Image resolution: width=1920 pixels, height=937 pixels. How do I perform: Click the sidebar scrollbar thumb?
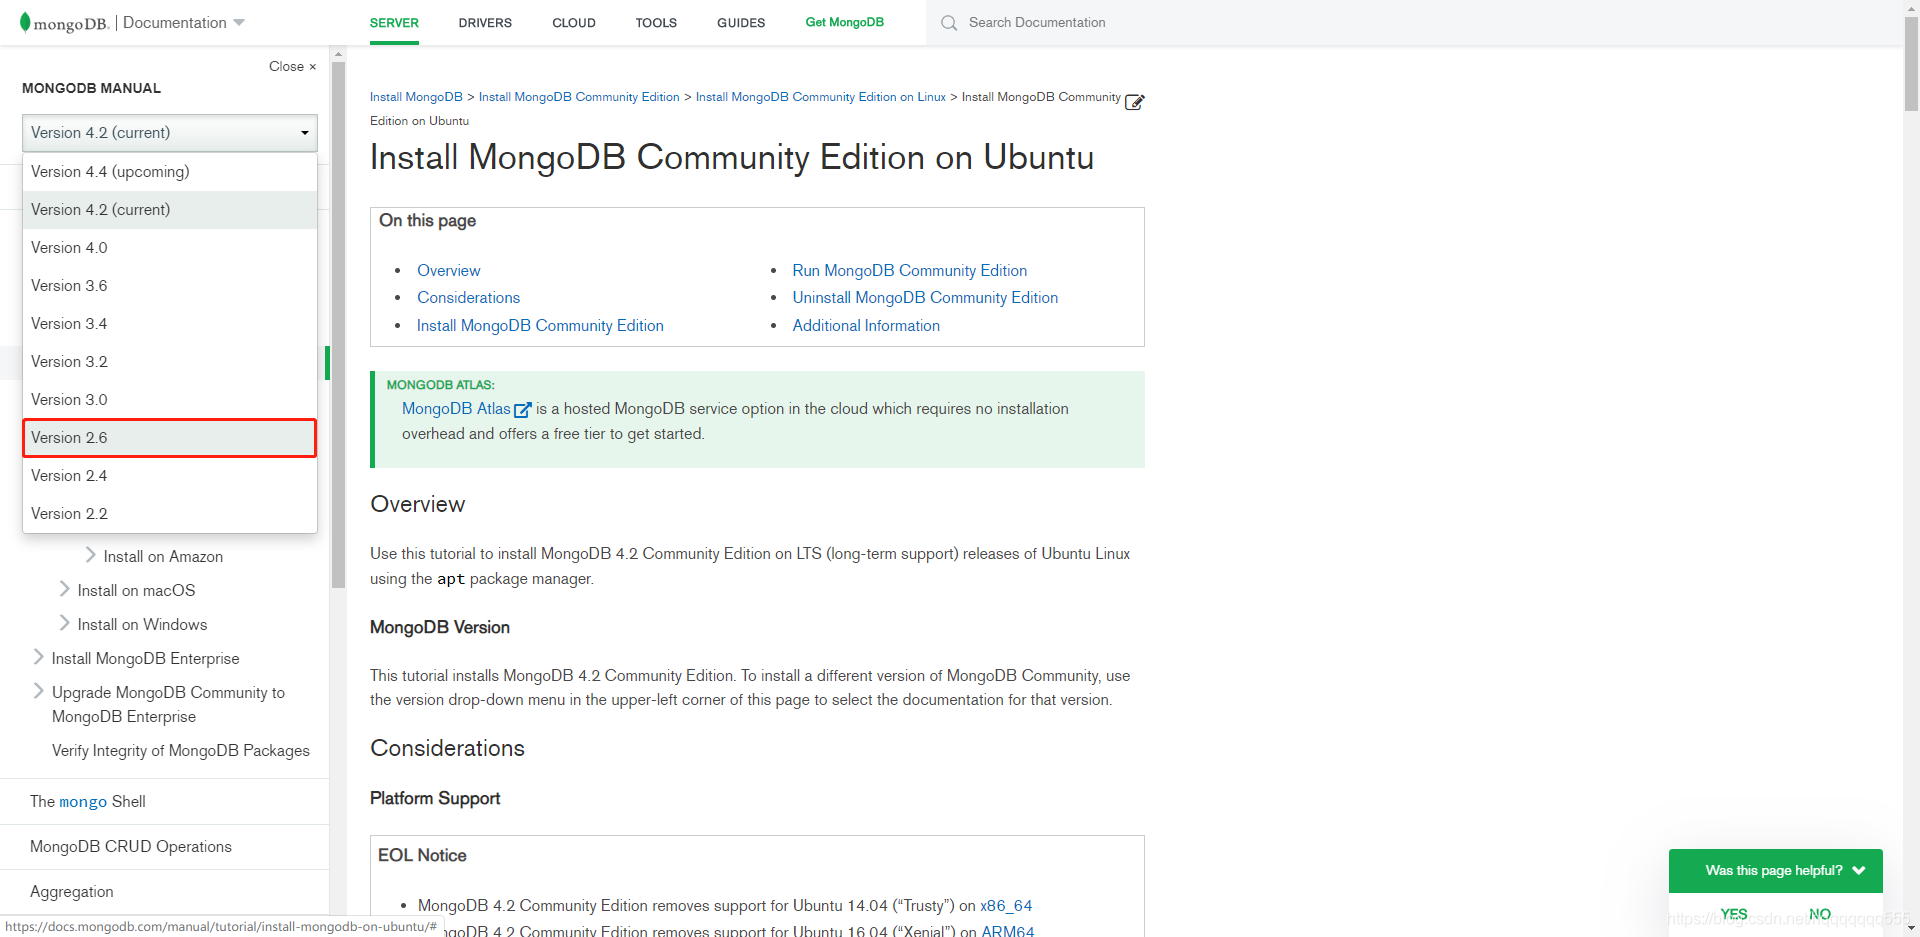pyautogui.click(x=338, y=324)
